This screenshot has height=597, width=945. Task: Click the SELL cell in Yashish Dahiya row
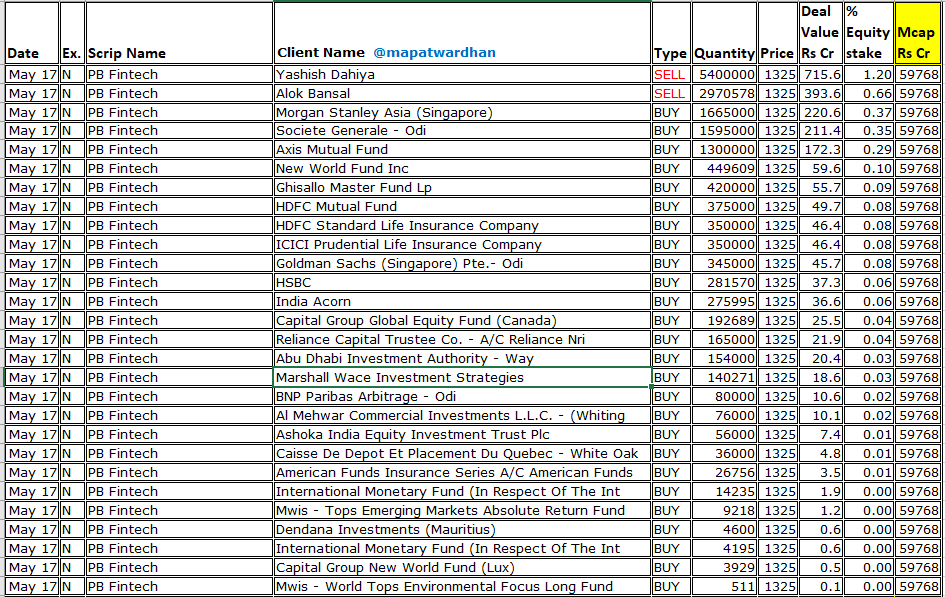coord(671,75)
